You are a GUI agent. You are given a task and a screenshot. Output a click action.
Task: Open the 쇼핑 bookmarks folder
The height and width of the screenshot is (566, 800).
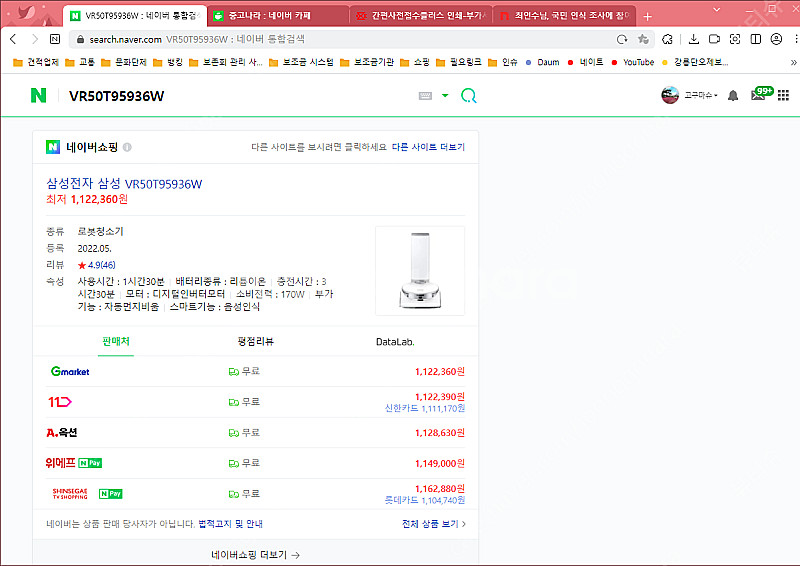(x=415, y=62)
